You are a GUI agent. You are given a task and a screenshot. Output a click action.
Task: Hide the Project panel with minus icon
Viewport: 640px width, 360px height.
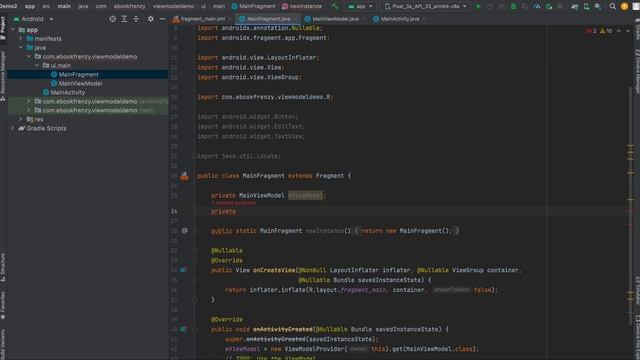162,19
